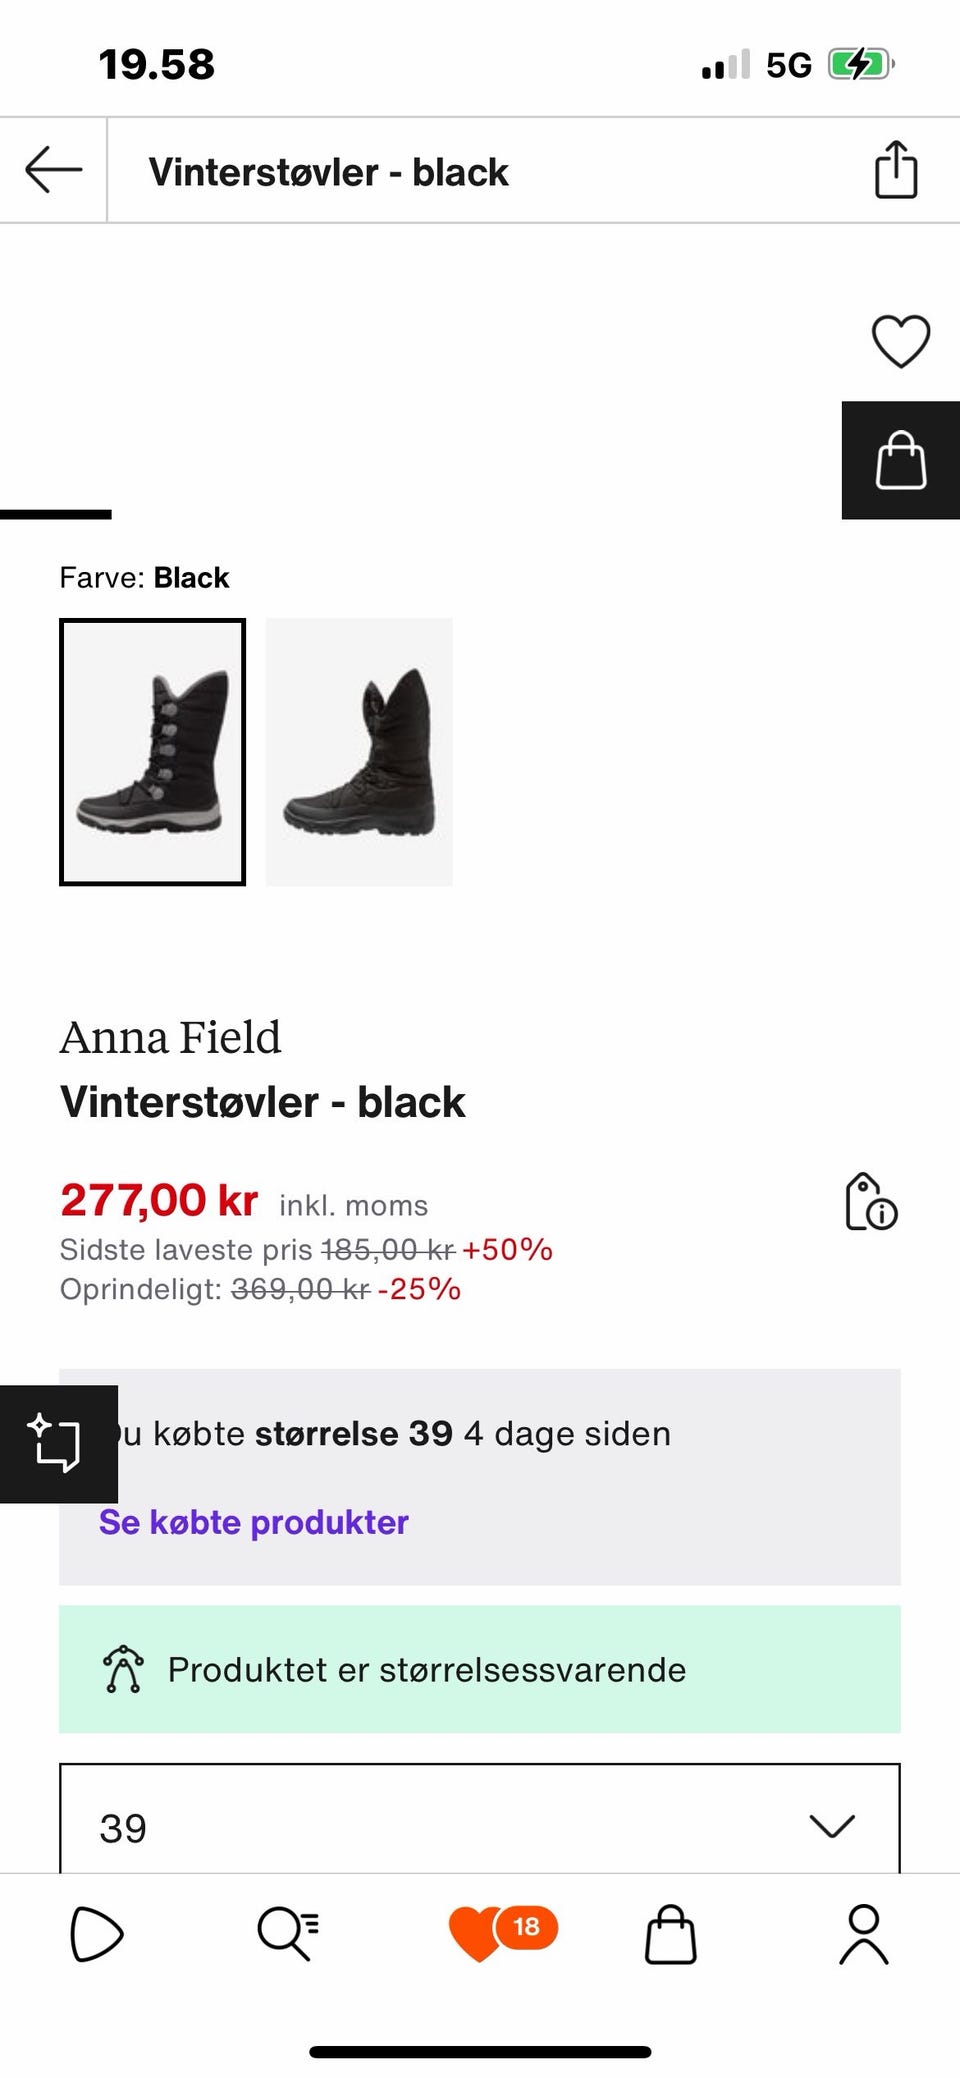Viewport: 960px width, 2078px height.
Task: Open the floating assistant chat icon
Action: point(57,1443)
